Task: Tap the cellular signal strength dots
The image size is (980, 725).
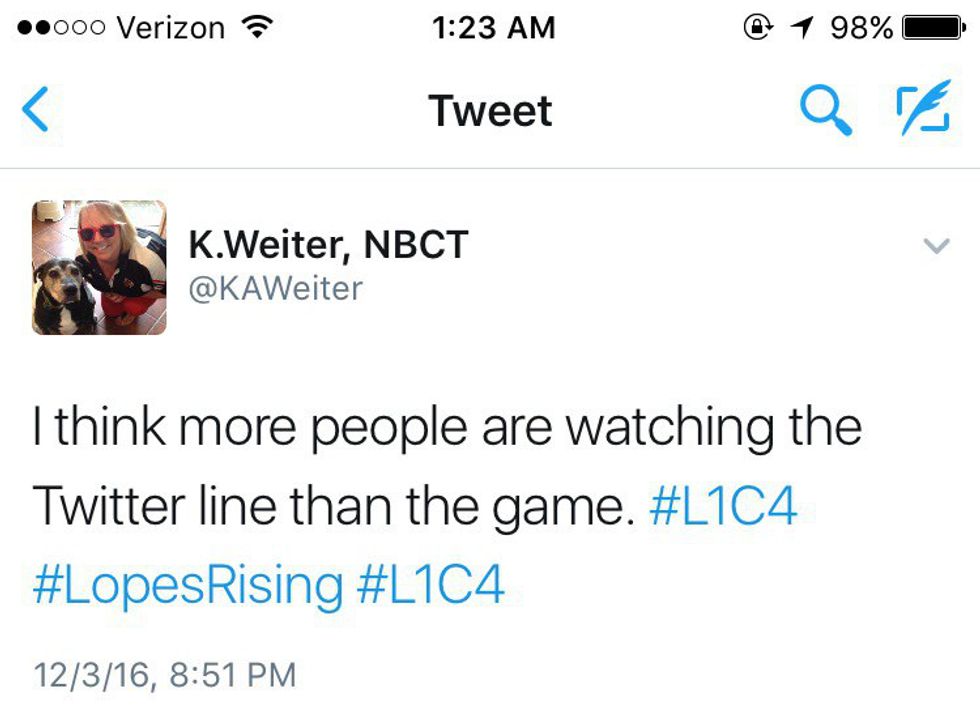Action: pyautogui.click(x=58, y=28)
